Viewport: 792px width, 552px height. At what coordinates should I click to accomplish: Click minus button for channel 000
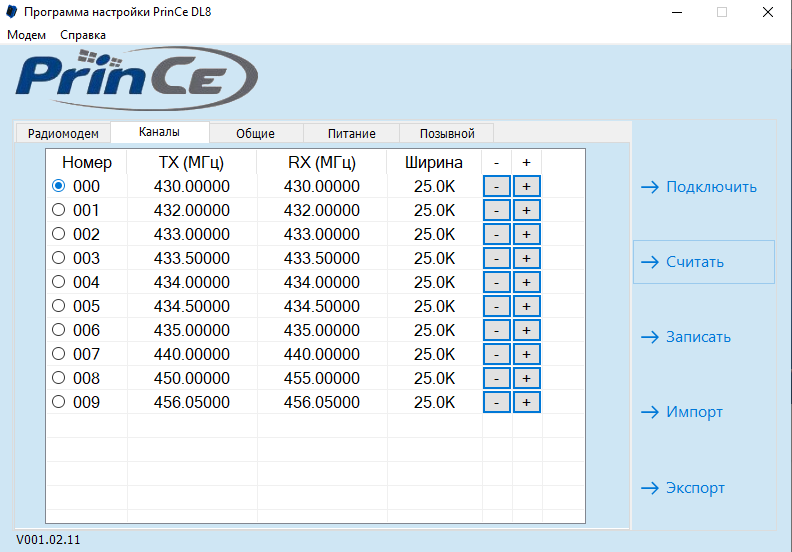pyautogui.click(x=497, y=186)
